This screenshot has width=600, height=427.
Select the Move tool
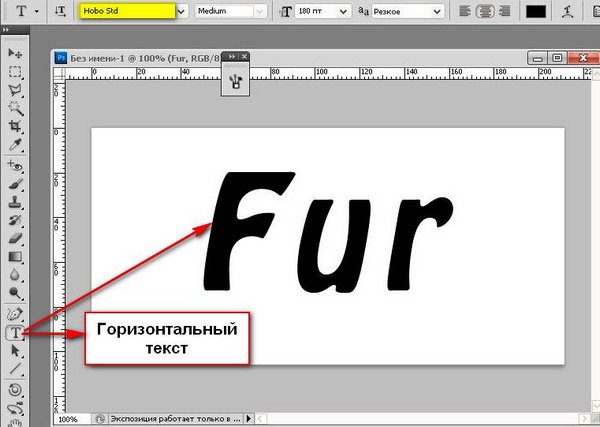15,53
